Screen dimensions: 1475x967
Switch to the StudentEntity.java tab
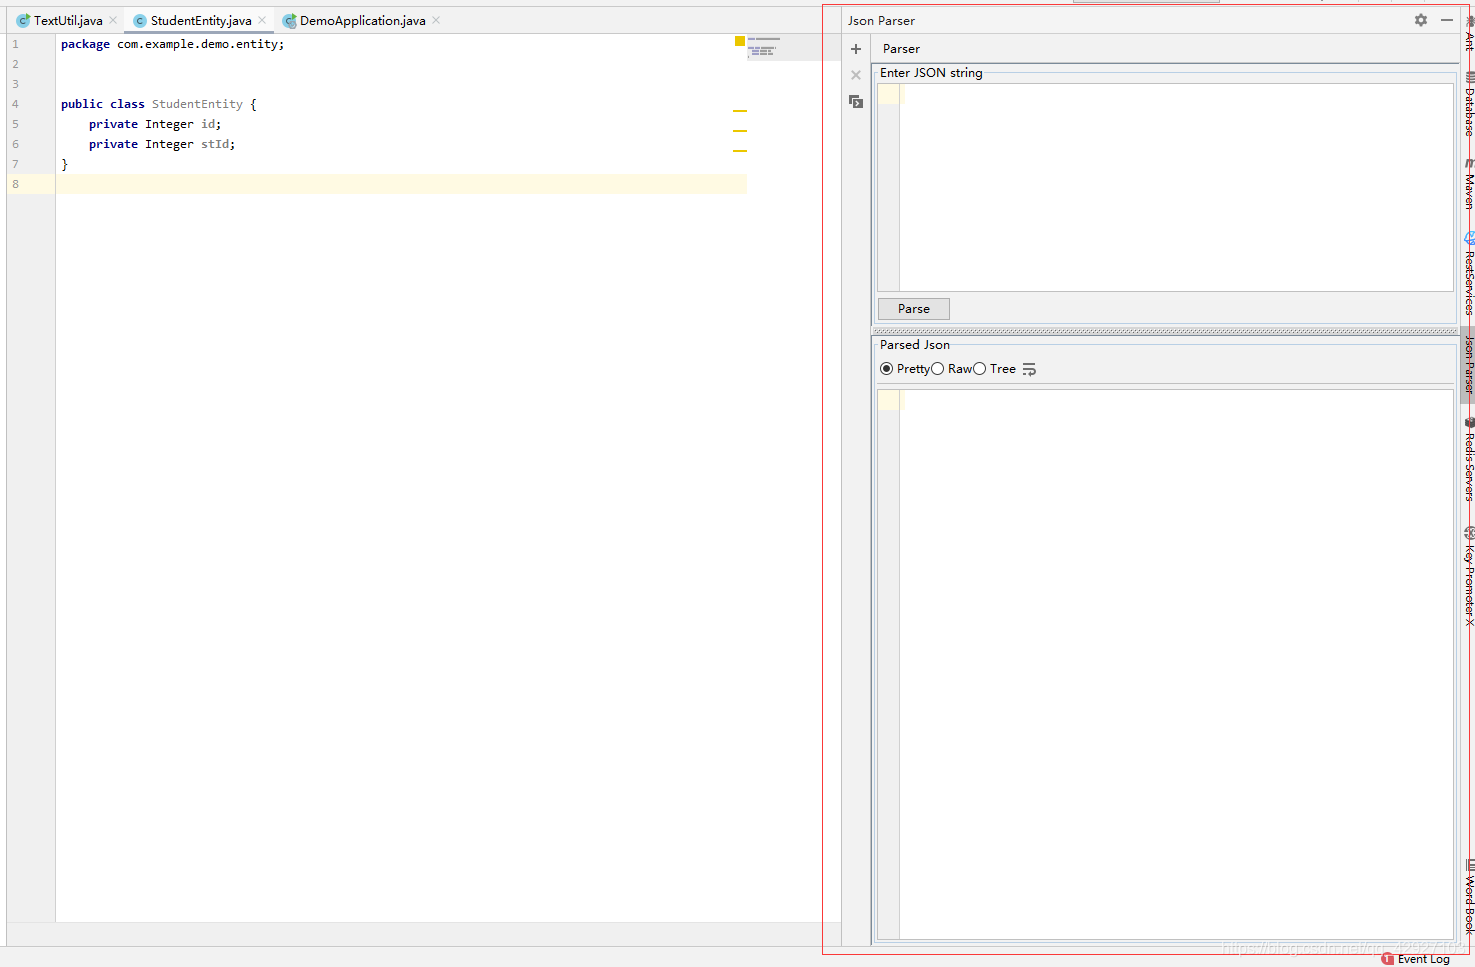201,20
